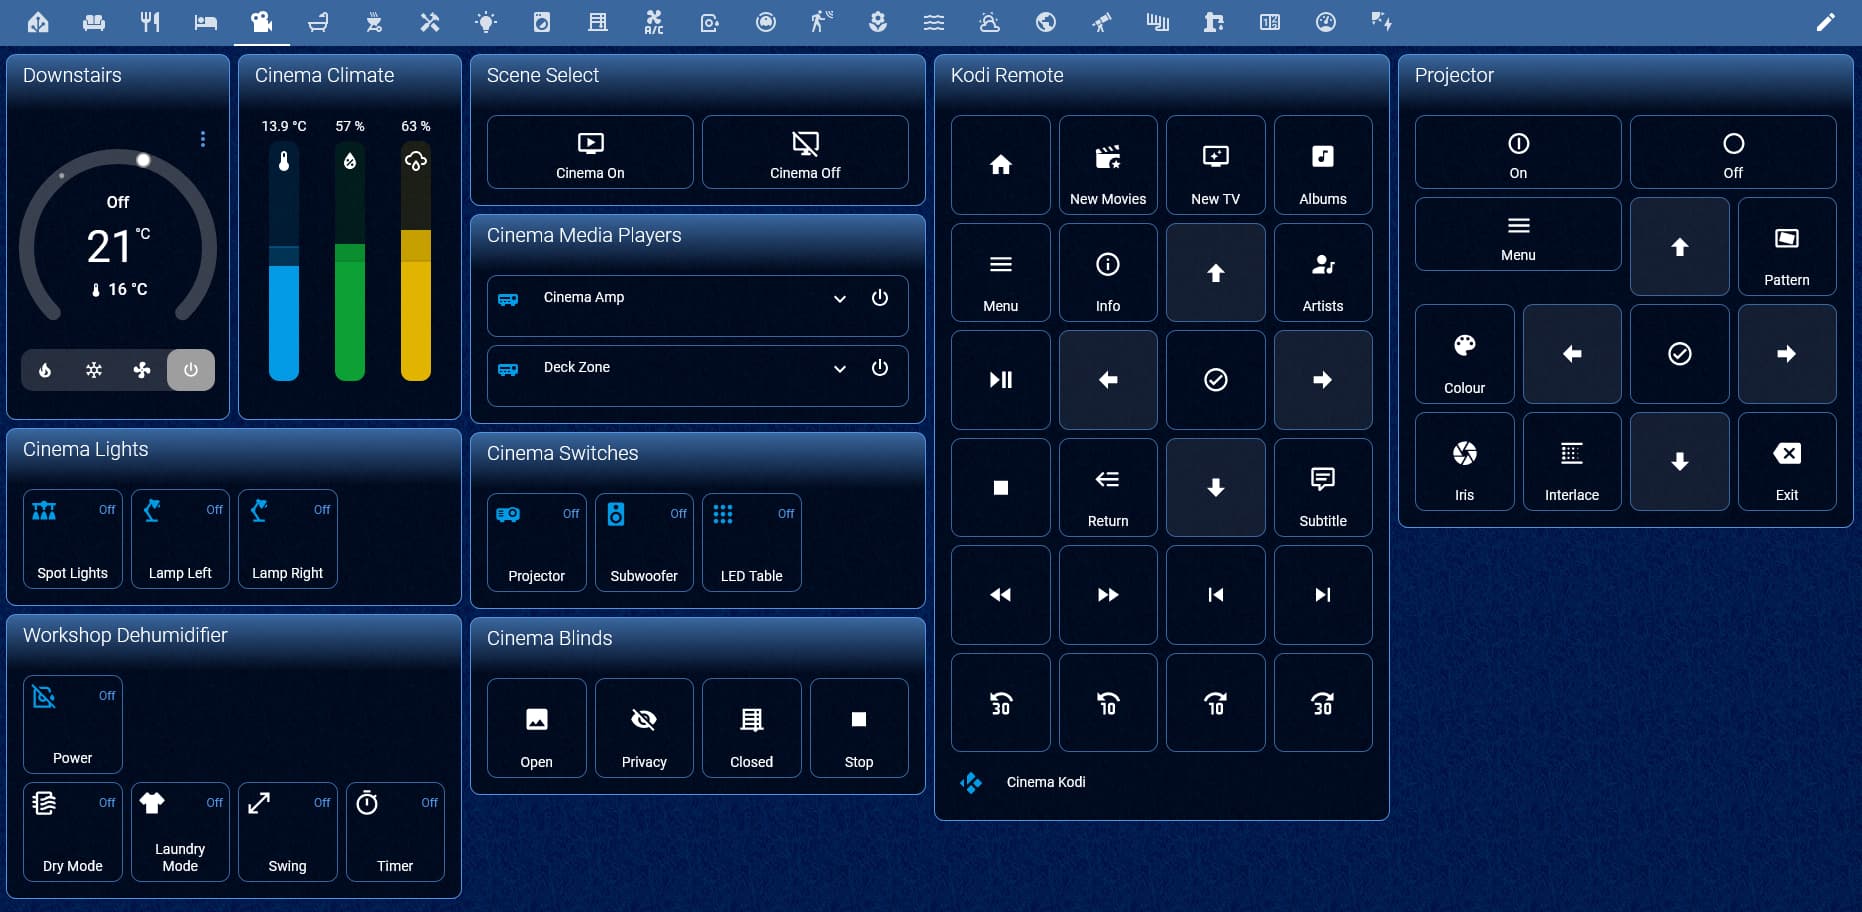Rewind playback on Kodi Remote
Viewport: 1862px width, 912px height.
(x=1000, y=595)
